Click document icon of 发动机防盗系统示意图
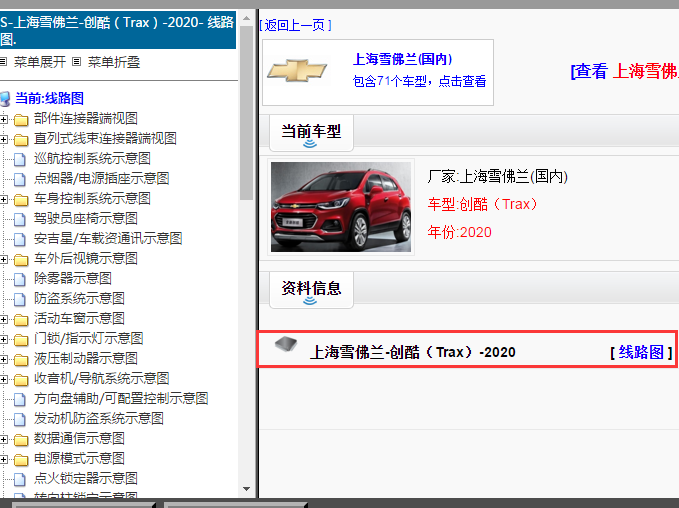The width and height of the screenshot is (679, 508). pos(19,419)
